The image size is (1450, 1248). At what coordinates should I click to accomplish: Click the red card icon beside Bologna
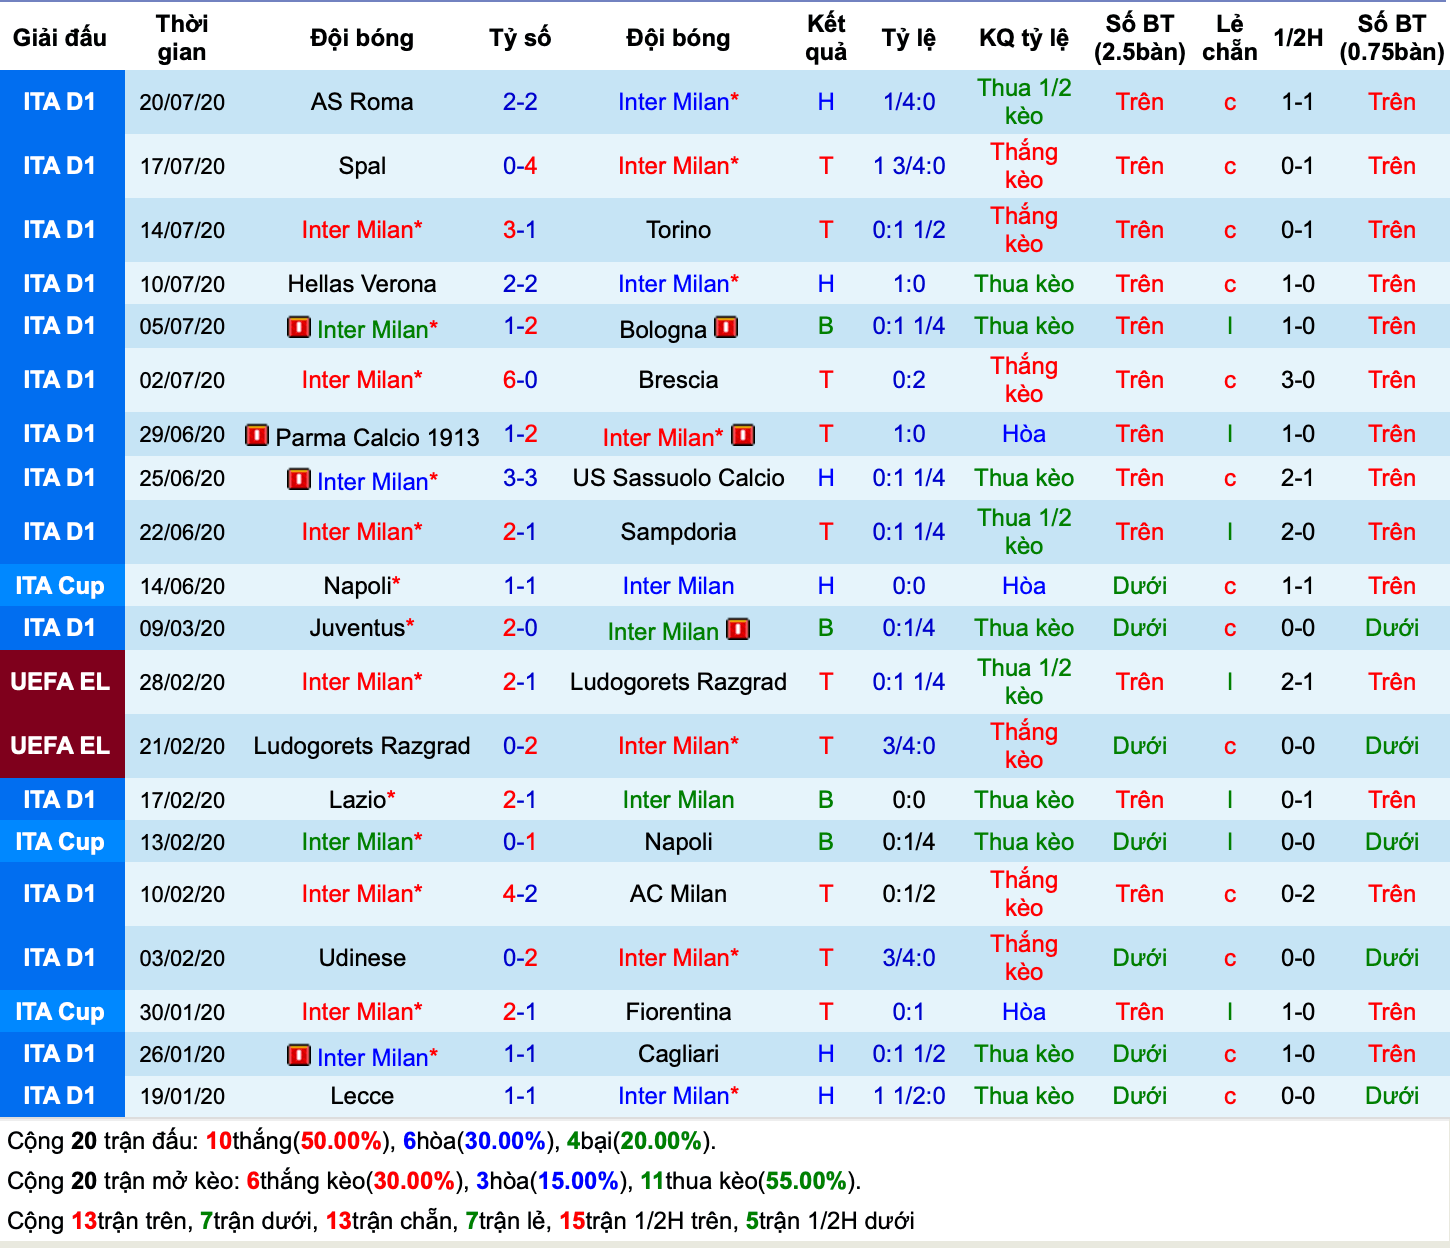pyautogui.click(x=726, y=327)
